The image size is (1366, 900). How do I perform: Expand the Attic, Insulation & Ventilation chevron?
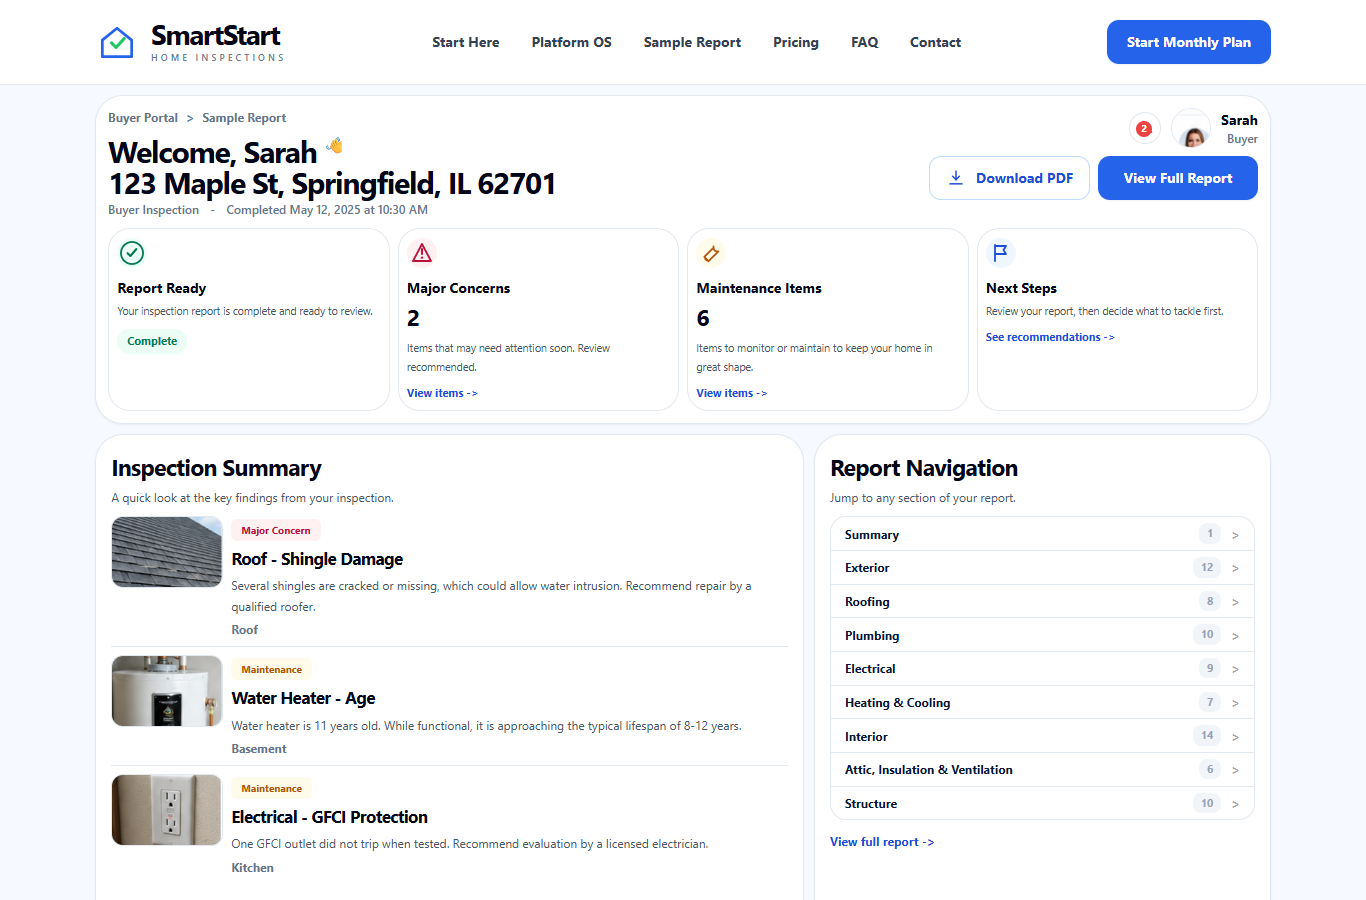(1235, 770)
